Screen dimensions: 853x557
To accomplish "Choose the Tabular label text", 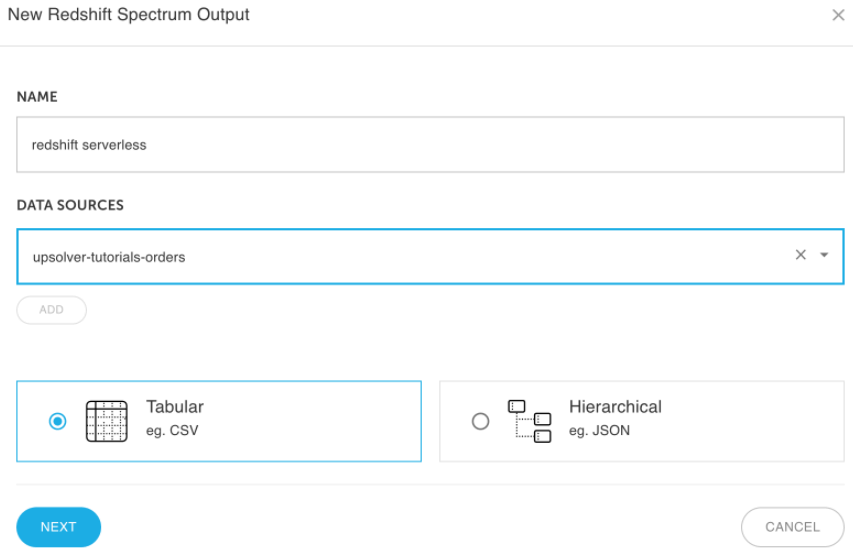I will (x=175, y=407).
